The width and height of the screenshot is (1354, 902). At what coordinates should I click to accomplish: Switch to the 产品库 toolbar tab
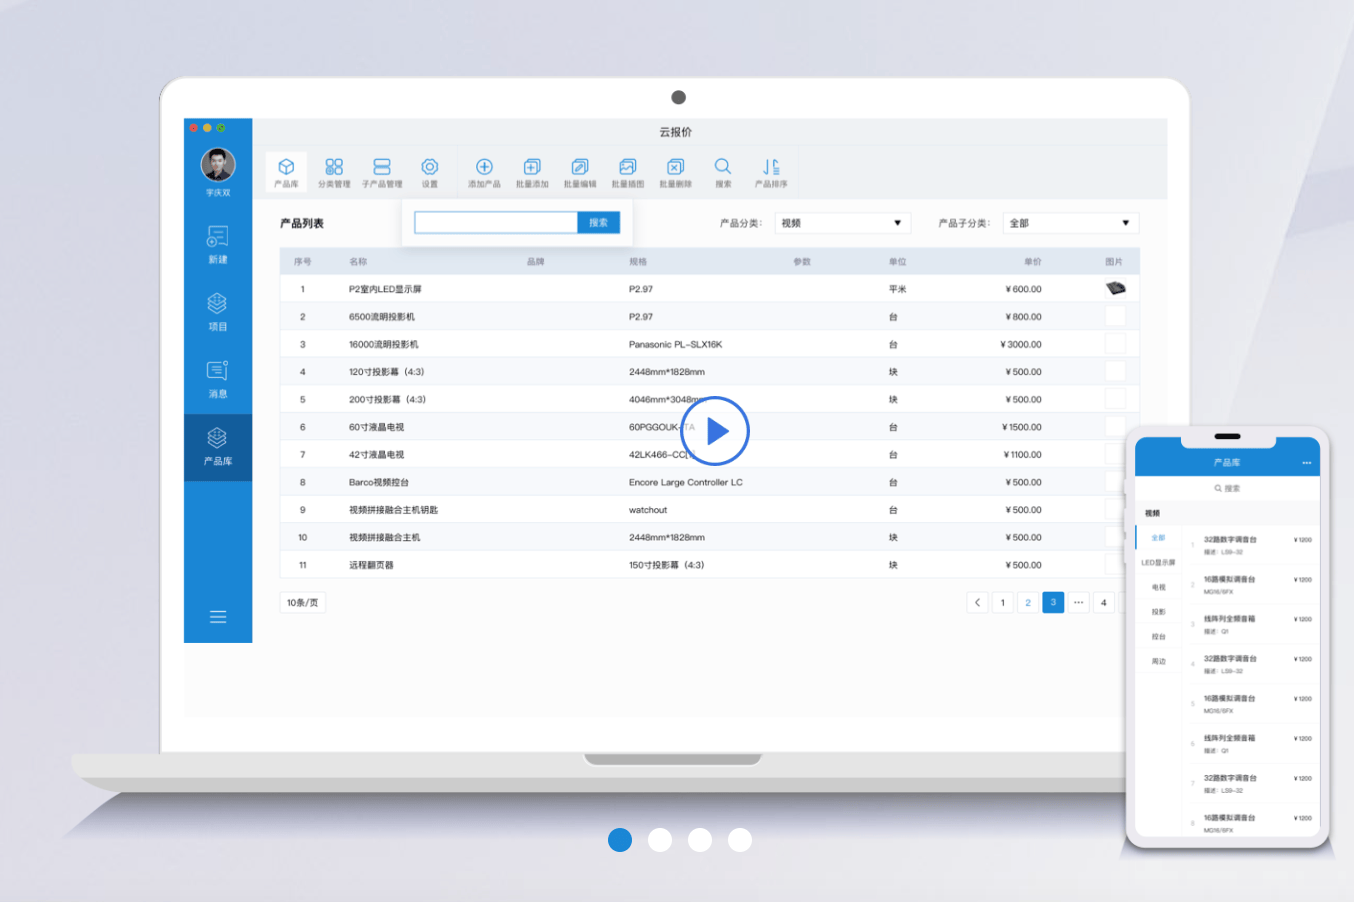286,172
